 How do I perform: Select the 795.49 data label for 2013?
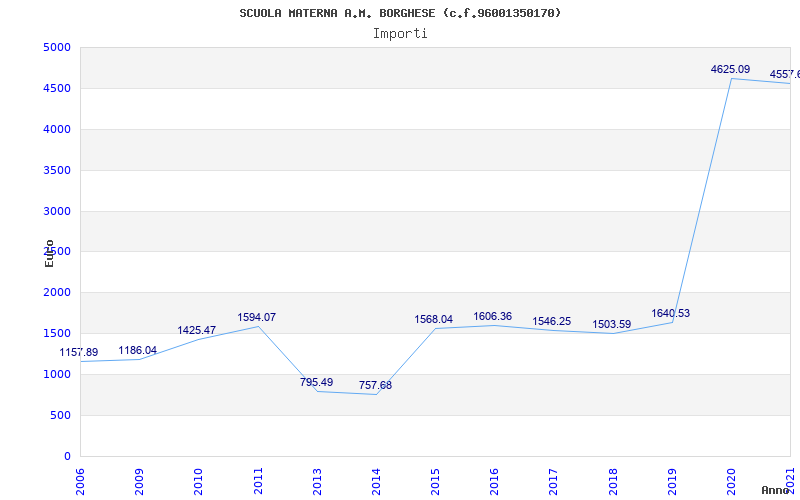(x=316, y=382)
